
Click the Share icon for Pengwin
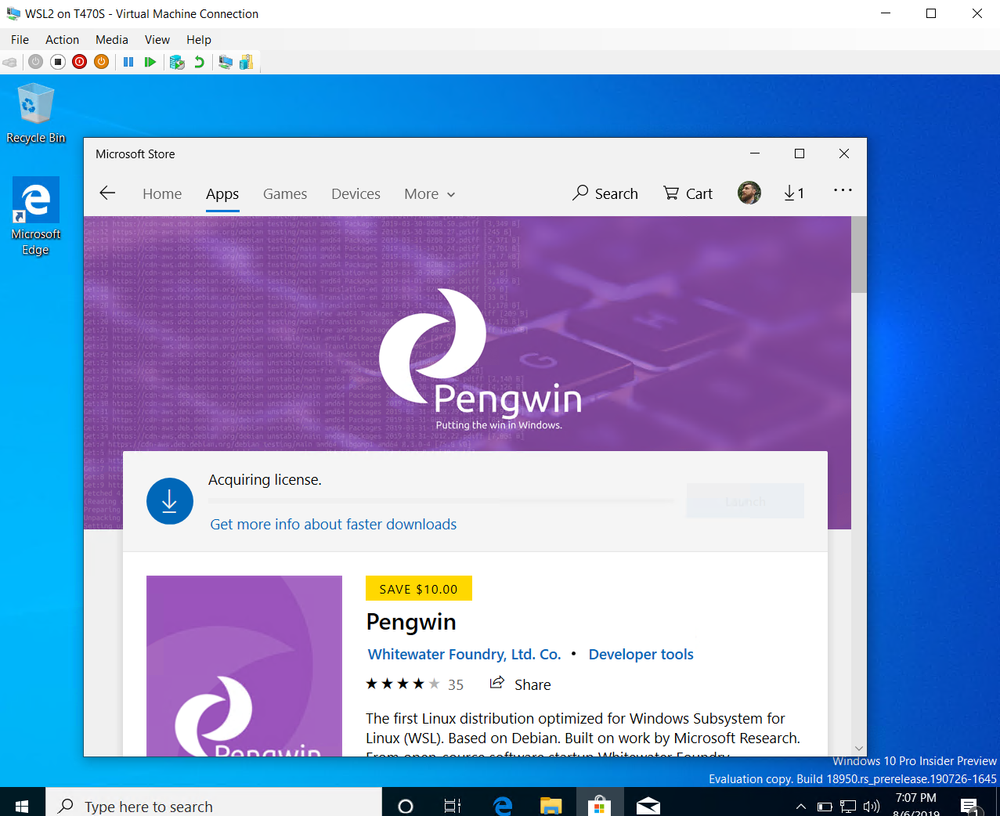click(497, 684)
